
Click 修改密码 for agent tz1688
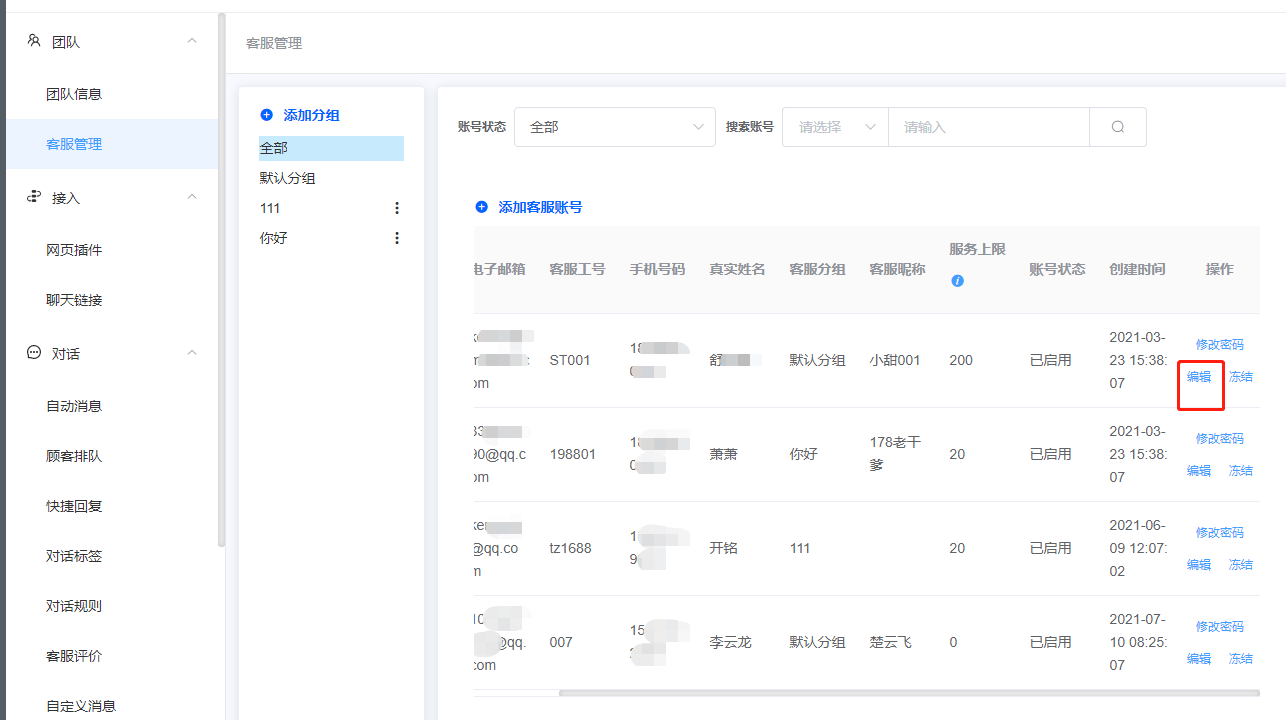click(1220, 532)
